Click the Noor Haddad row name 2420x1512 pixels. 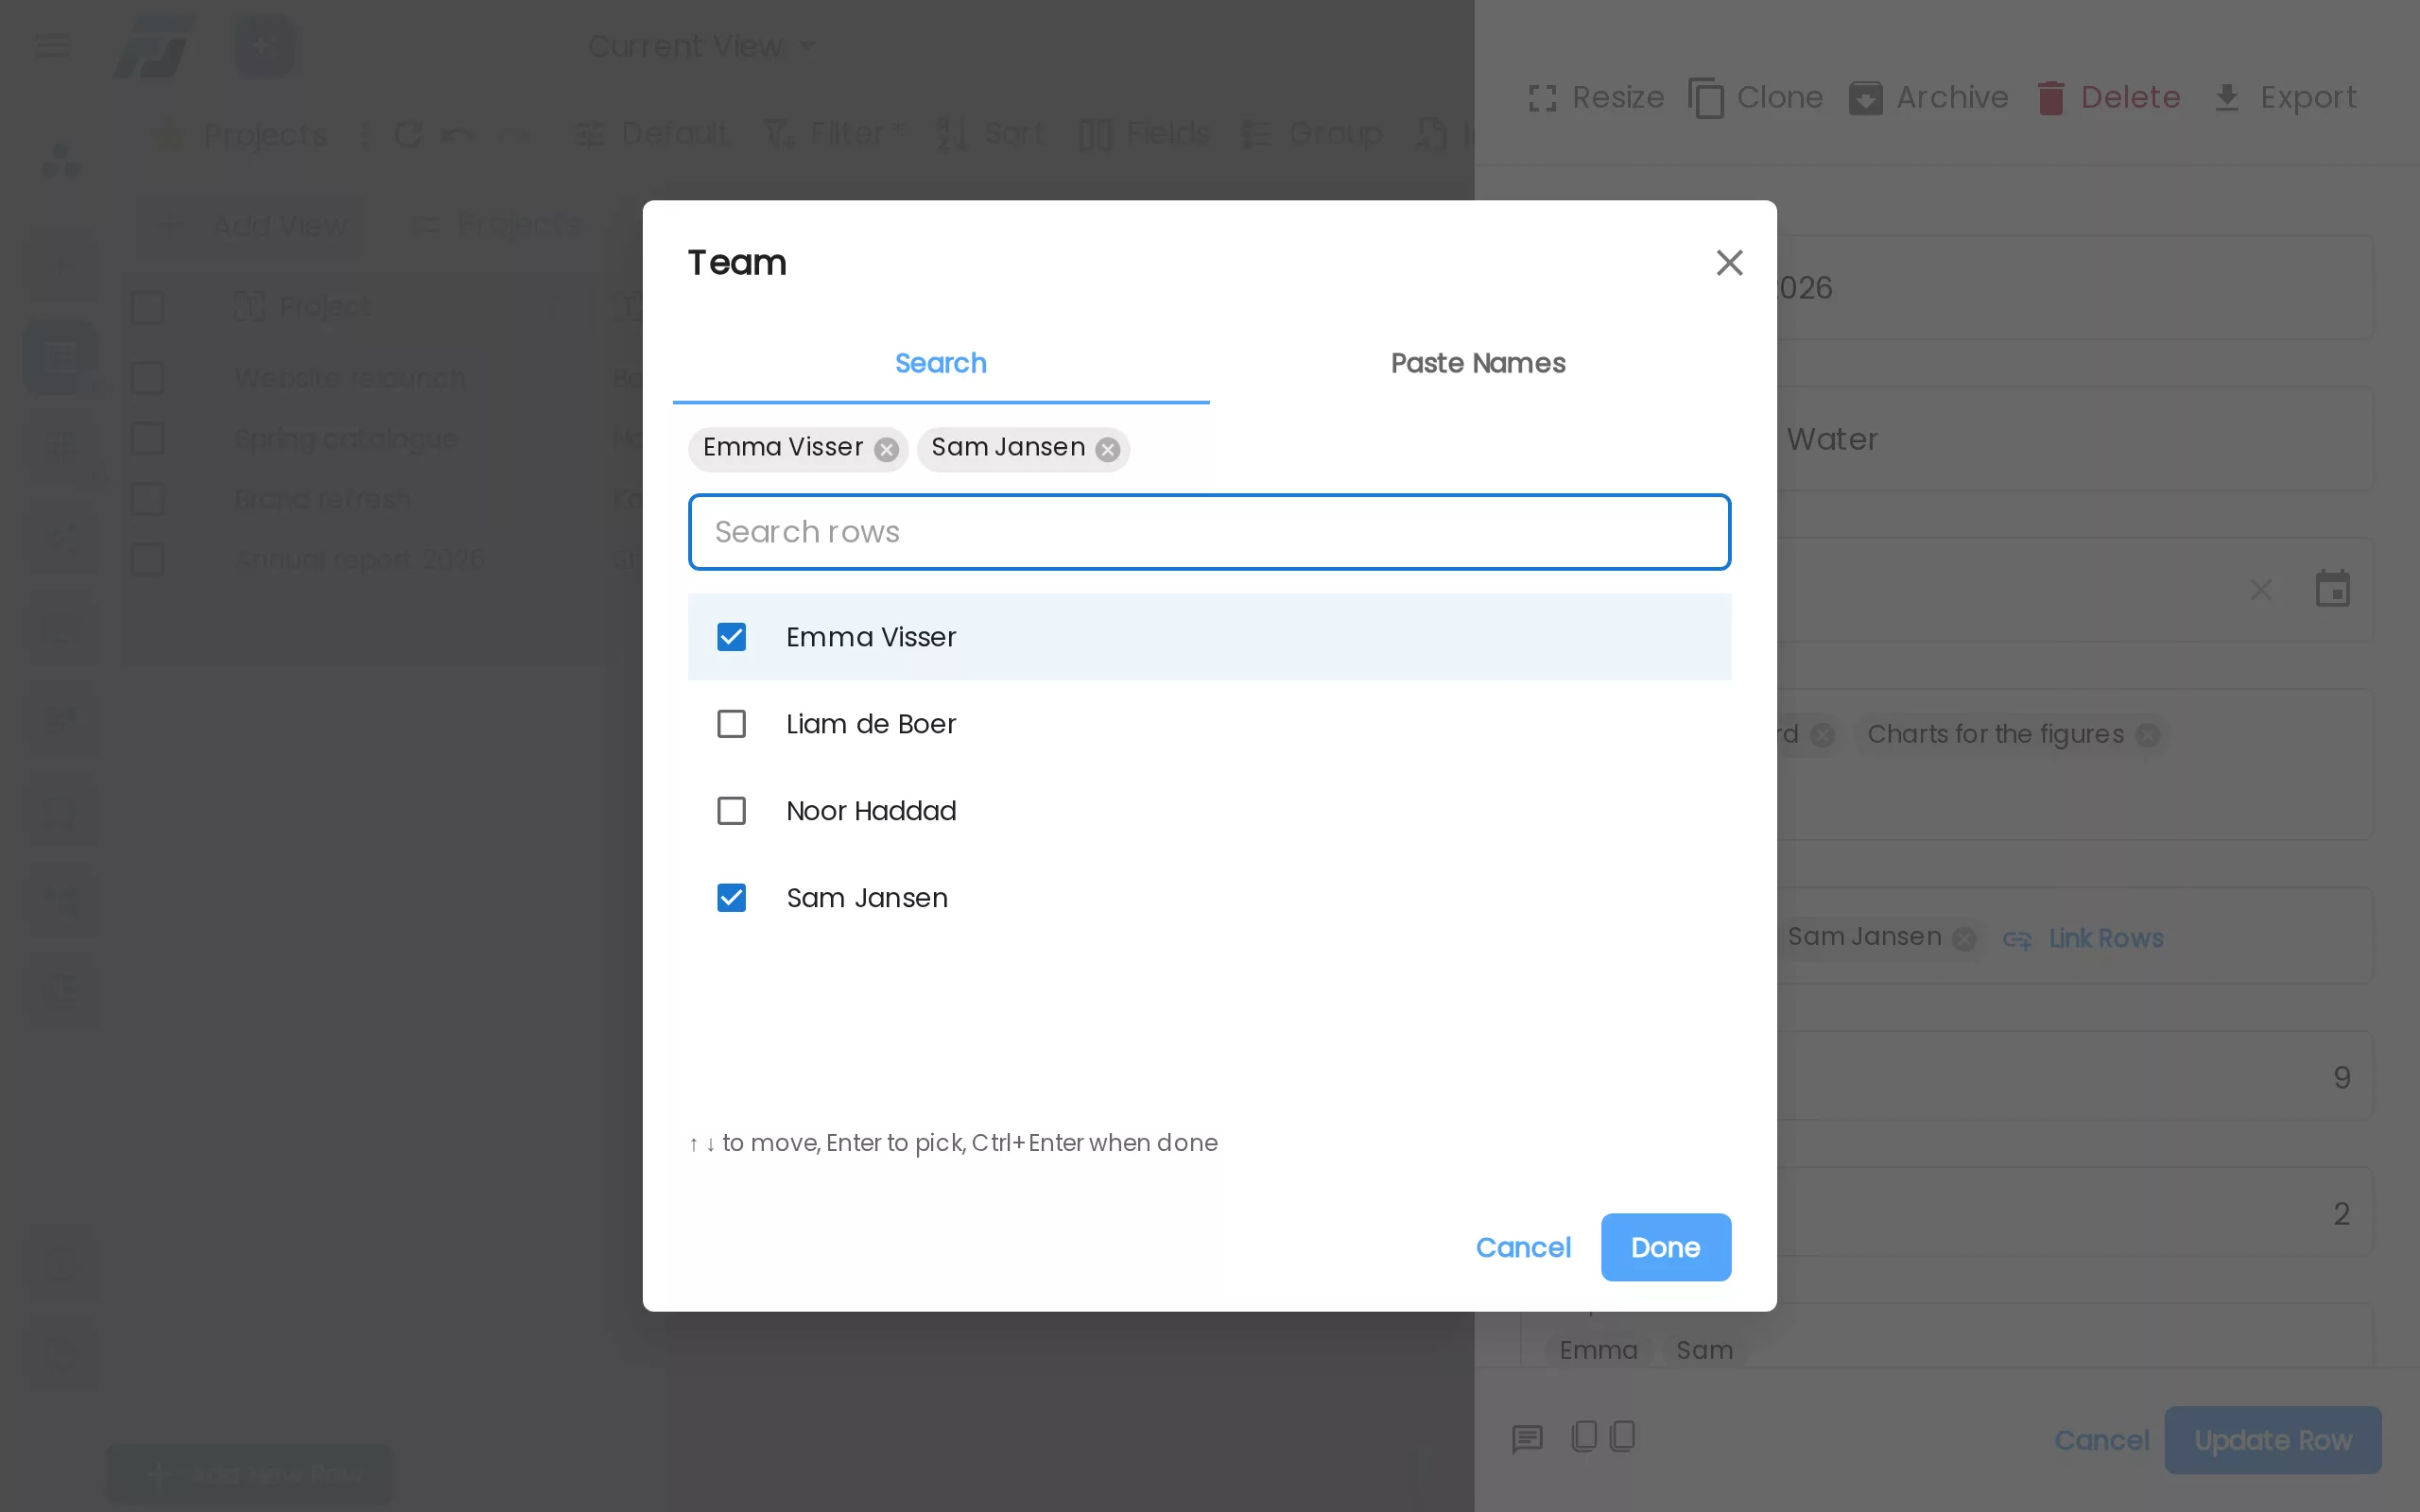pos(871,811)
